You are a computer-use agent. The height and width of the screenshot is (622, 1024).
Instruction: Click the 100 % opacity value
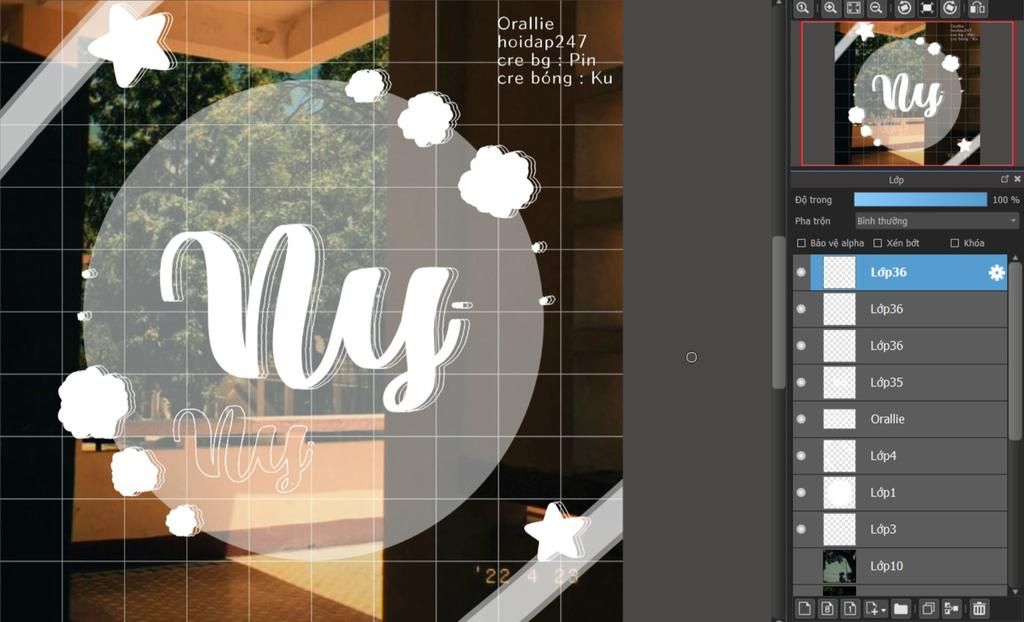click(x=1005, y=200)
